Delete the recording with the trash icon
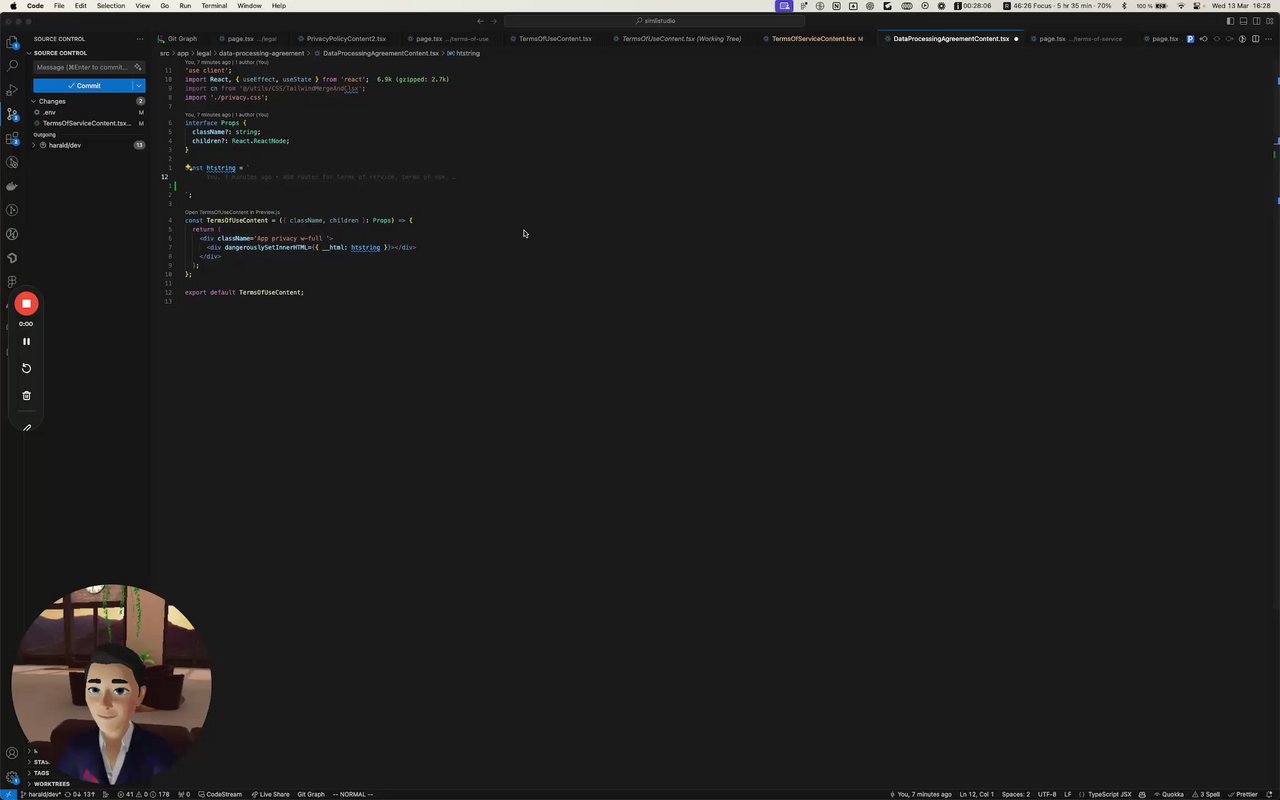This screenshot has height=800, width=1280. point(26,395)
